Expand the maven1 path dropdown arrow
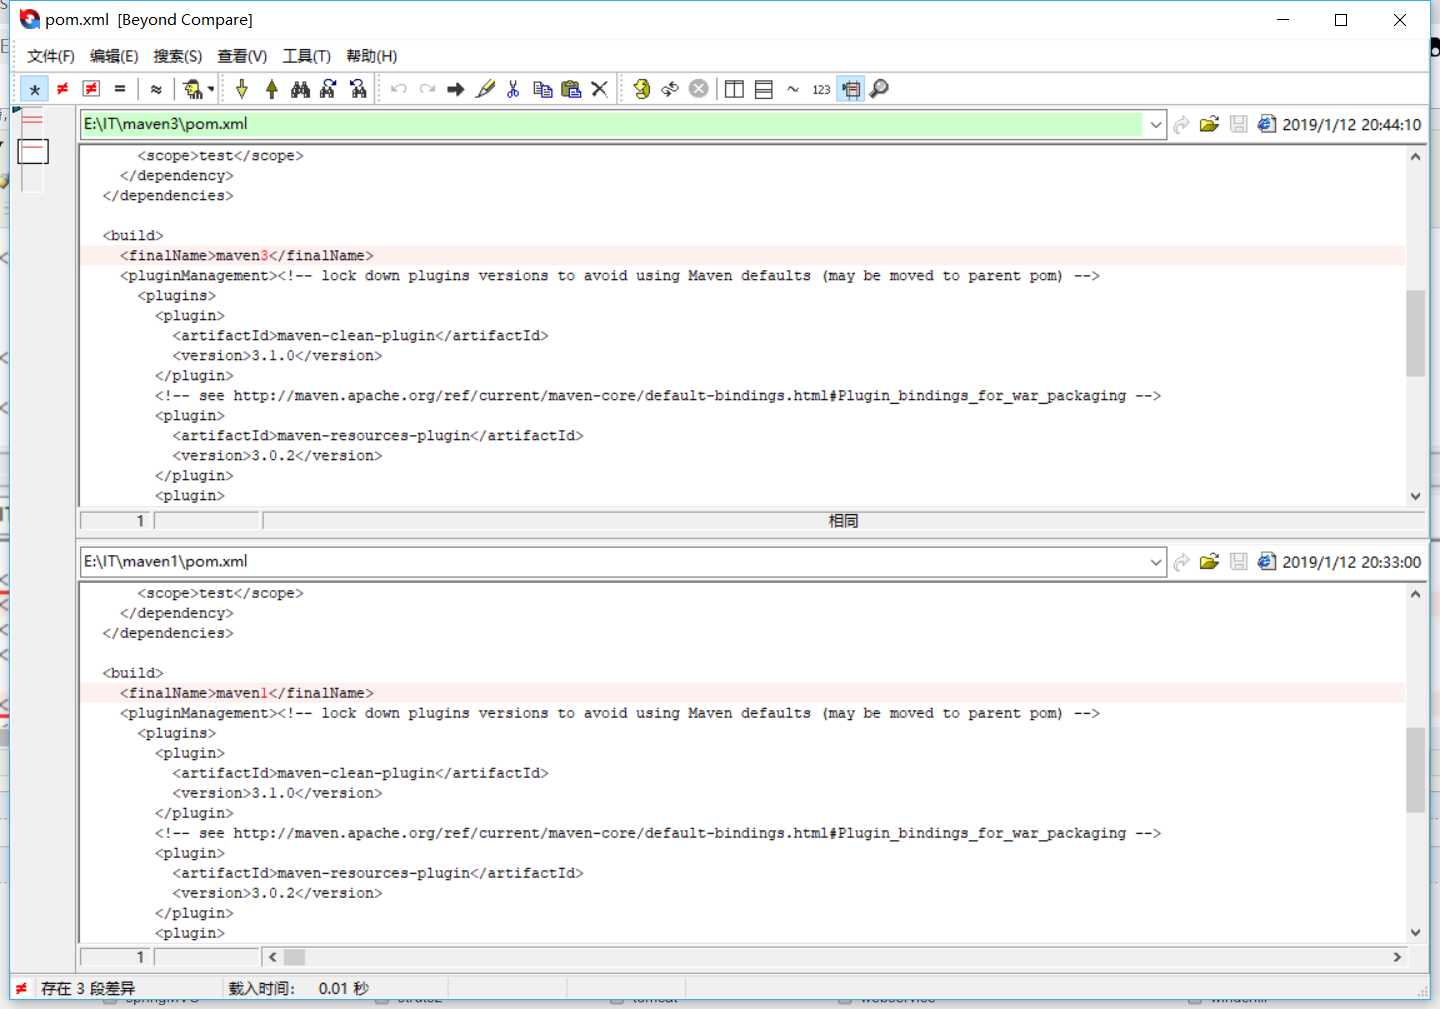Image resolution: width=1440 pixels, height=1009 pixels. [x=1155, y=562]
